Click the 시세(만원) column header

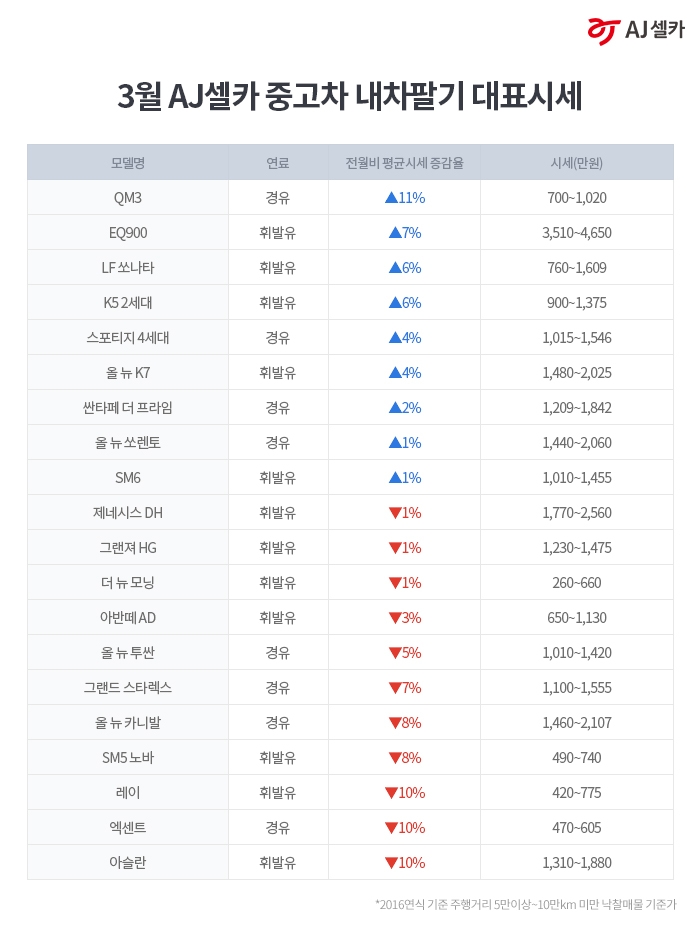tap(577, 163)
